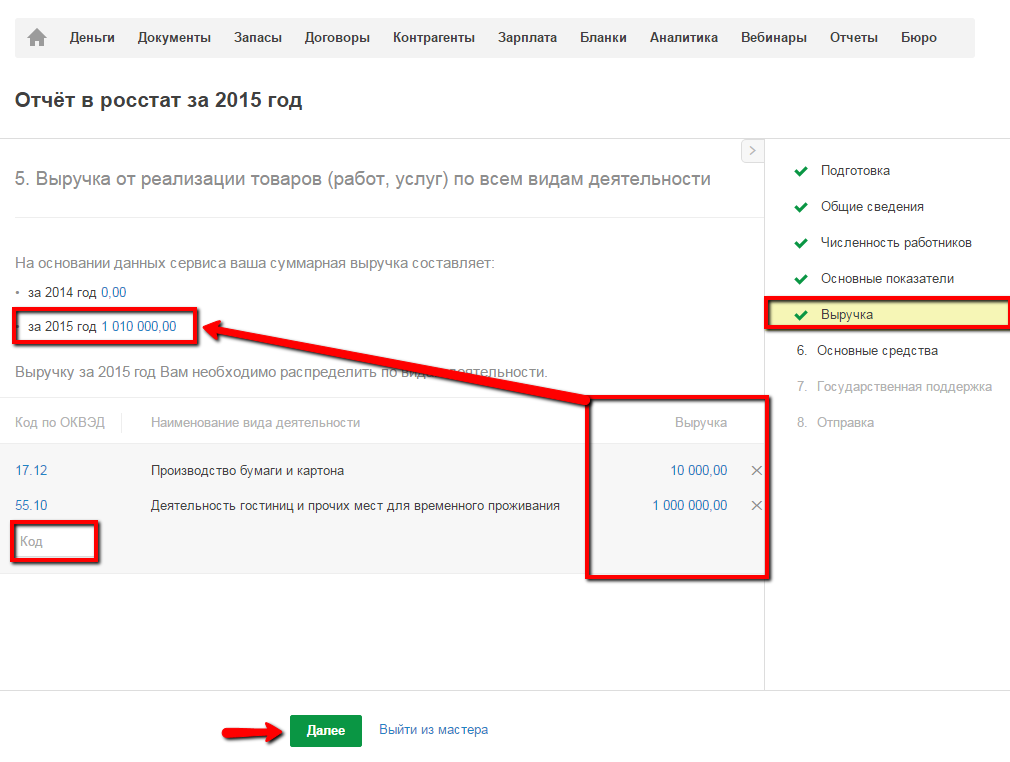Go to Основные показатели step
The width and height of the screenshot is (1010, 762).
coord(887,279)
